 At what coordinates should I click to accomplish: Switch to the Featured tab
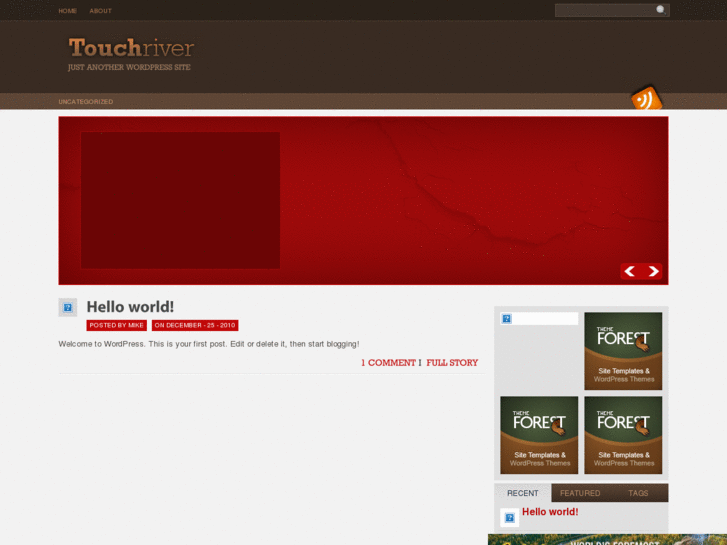tap(580, 493)
